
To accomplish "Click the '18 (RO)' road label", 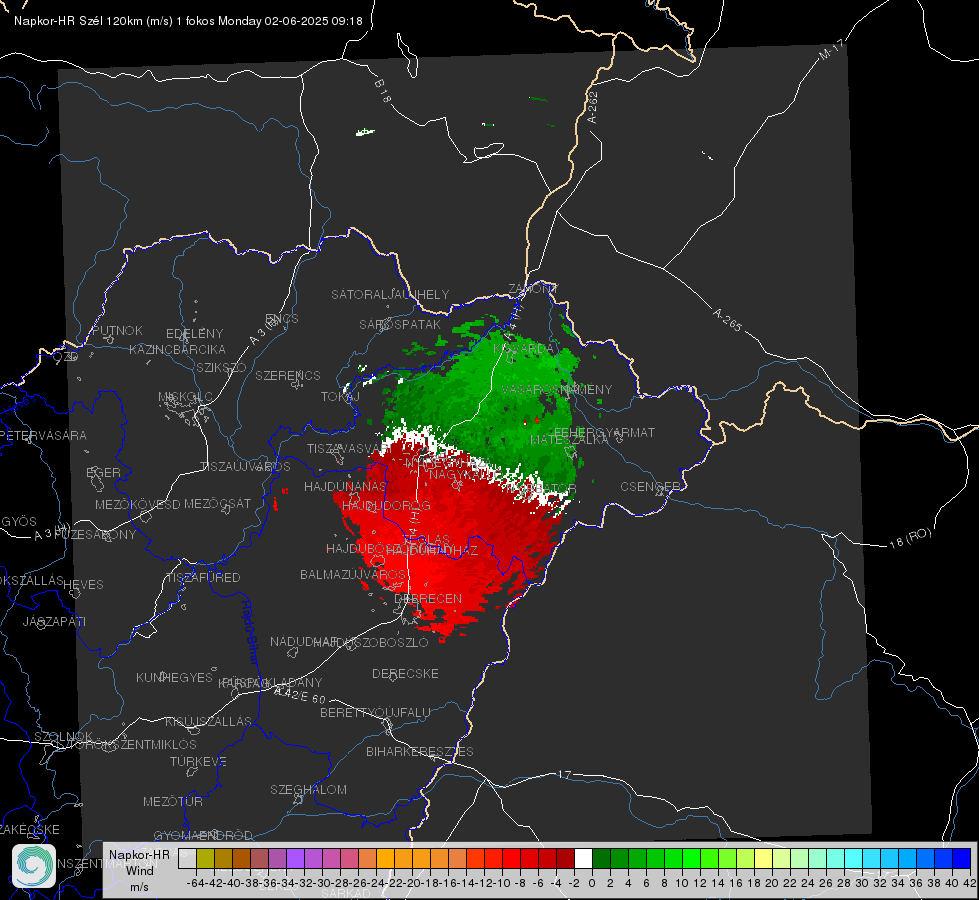I will point(910,538).
